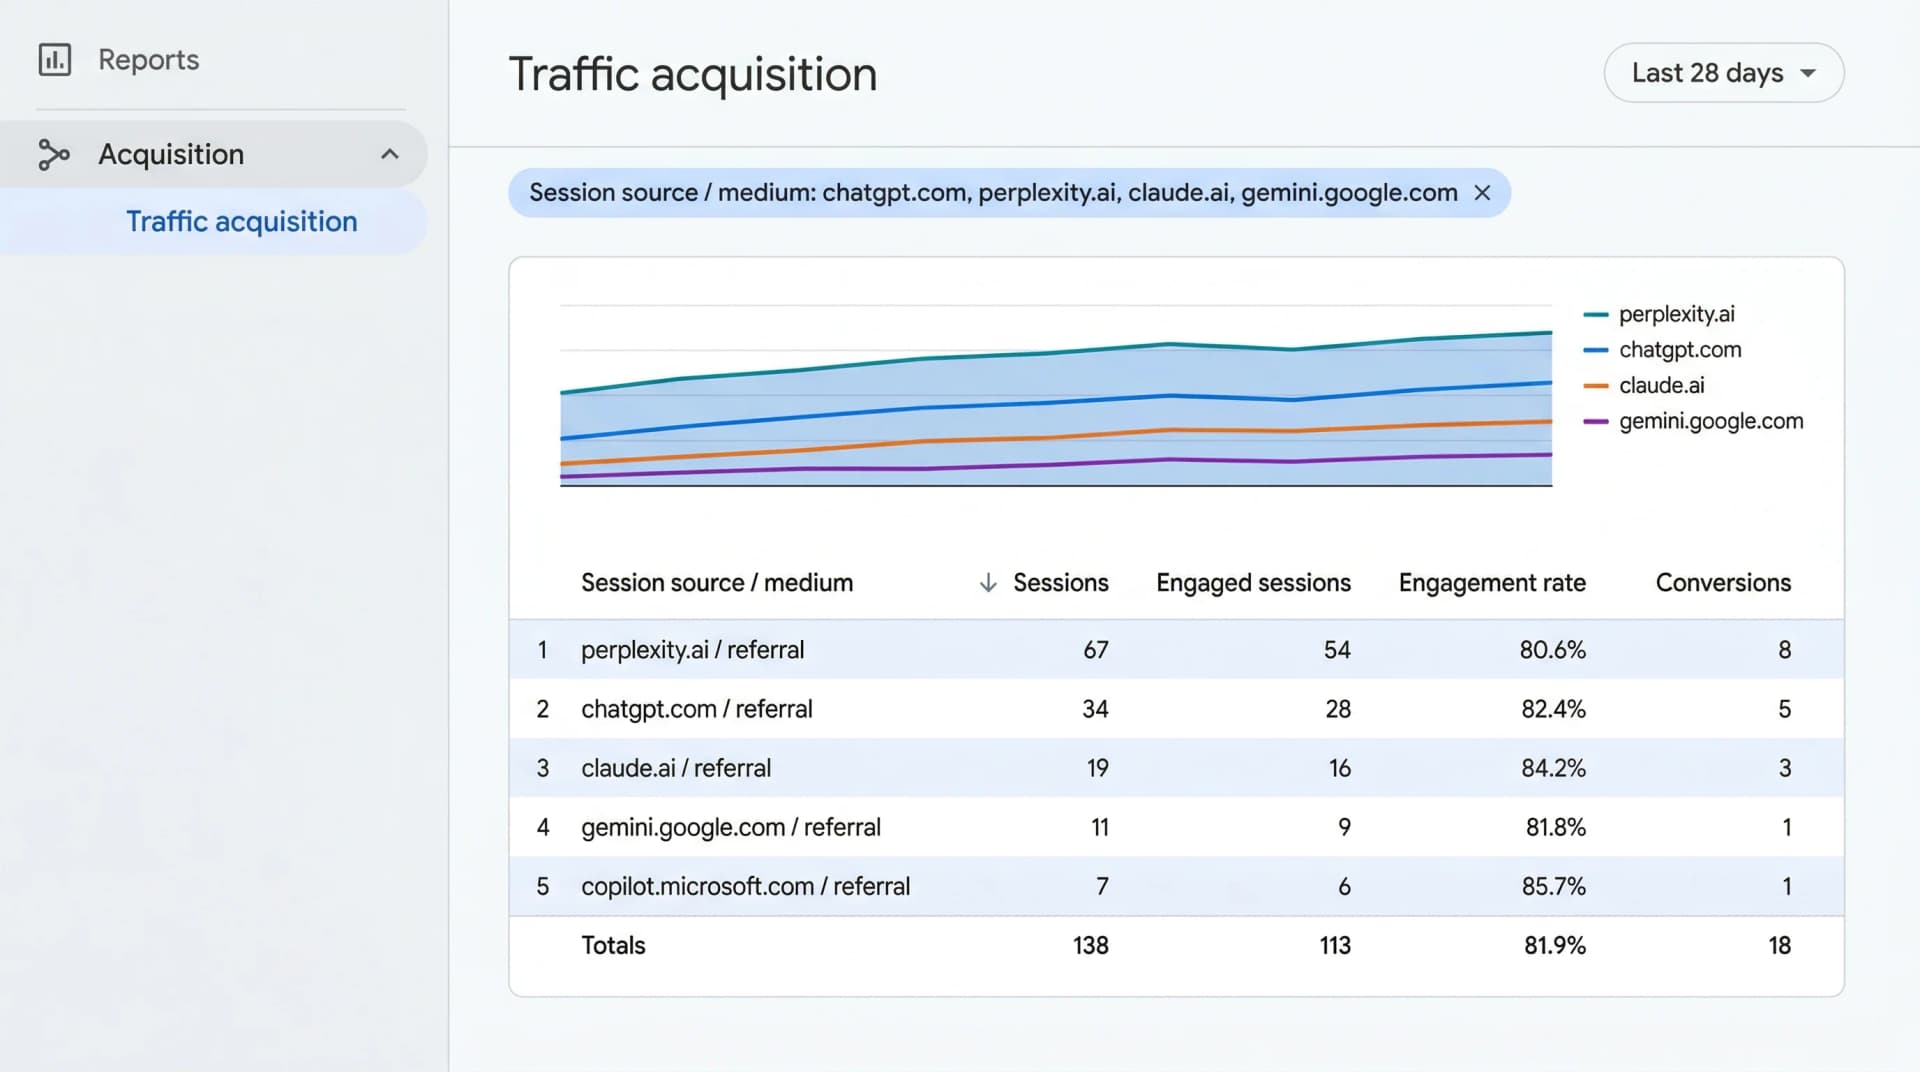
Task: Click the claude.ai / referral row link
Action: (x=675, y=768)
